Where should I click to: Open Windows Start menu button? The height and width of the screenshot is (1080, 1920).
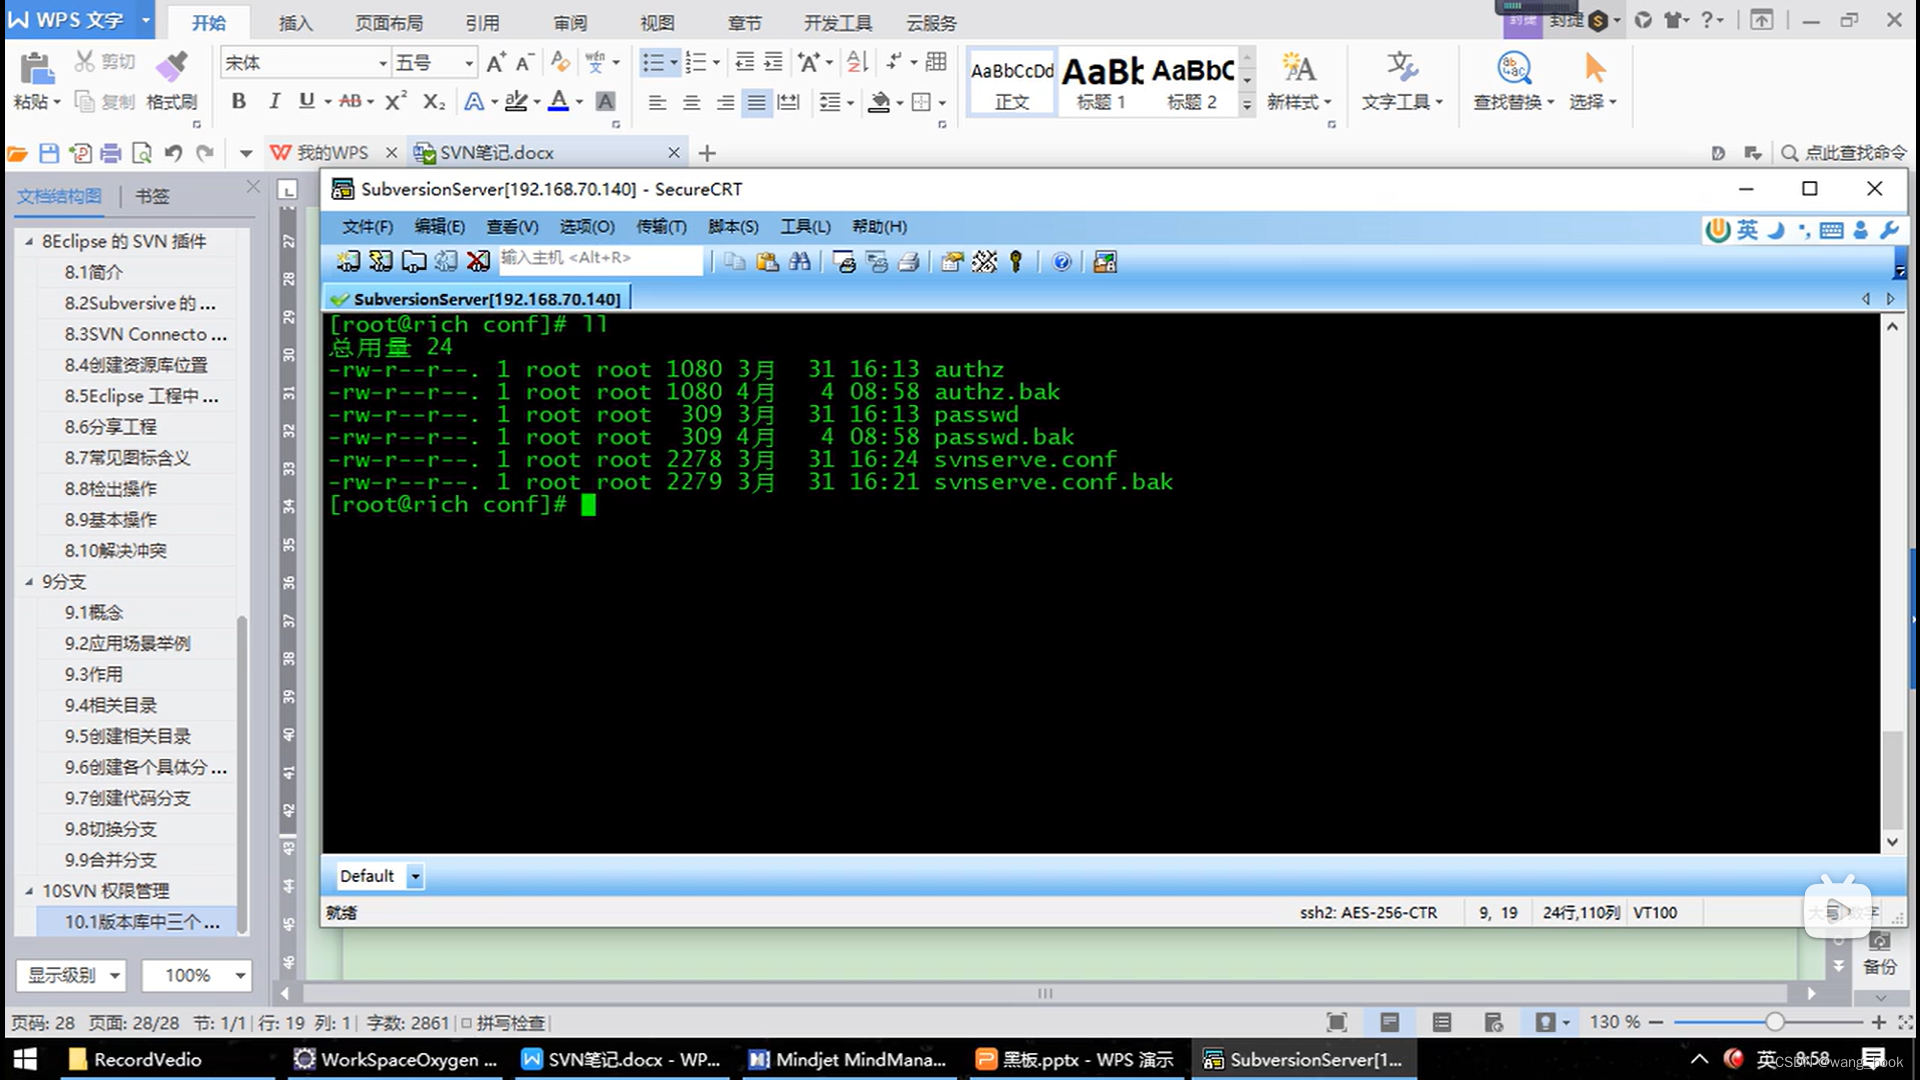coord(25,1059)
